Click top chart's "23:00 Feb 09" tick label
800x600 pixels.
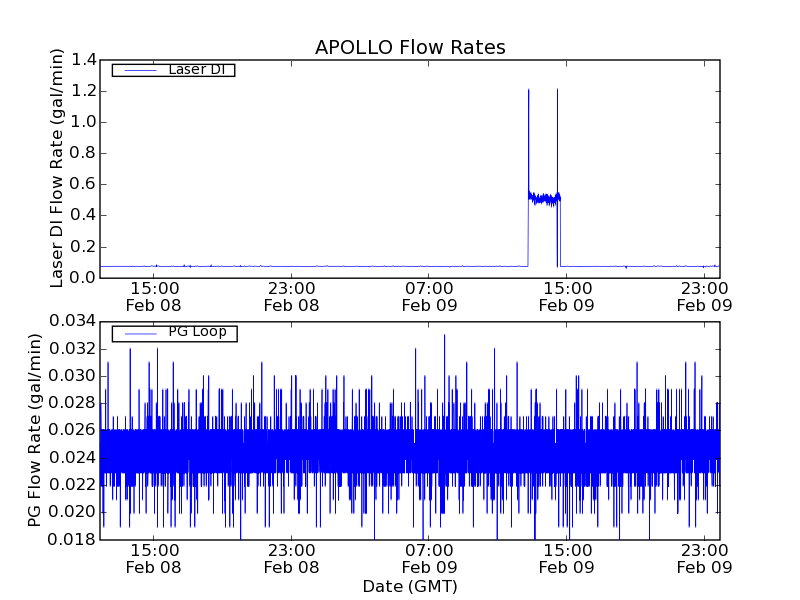pyautogui.click(x=705, y=296)
